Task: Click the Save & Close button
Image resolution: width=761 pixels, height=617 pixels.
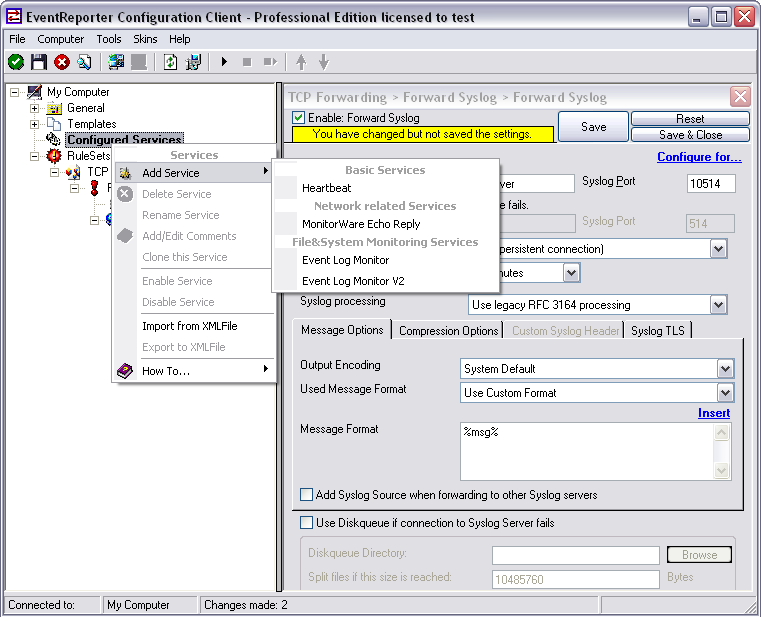Action: pyautogui.click(x=690, y=134)
